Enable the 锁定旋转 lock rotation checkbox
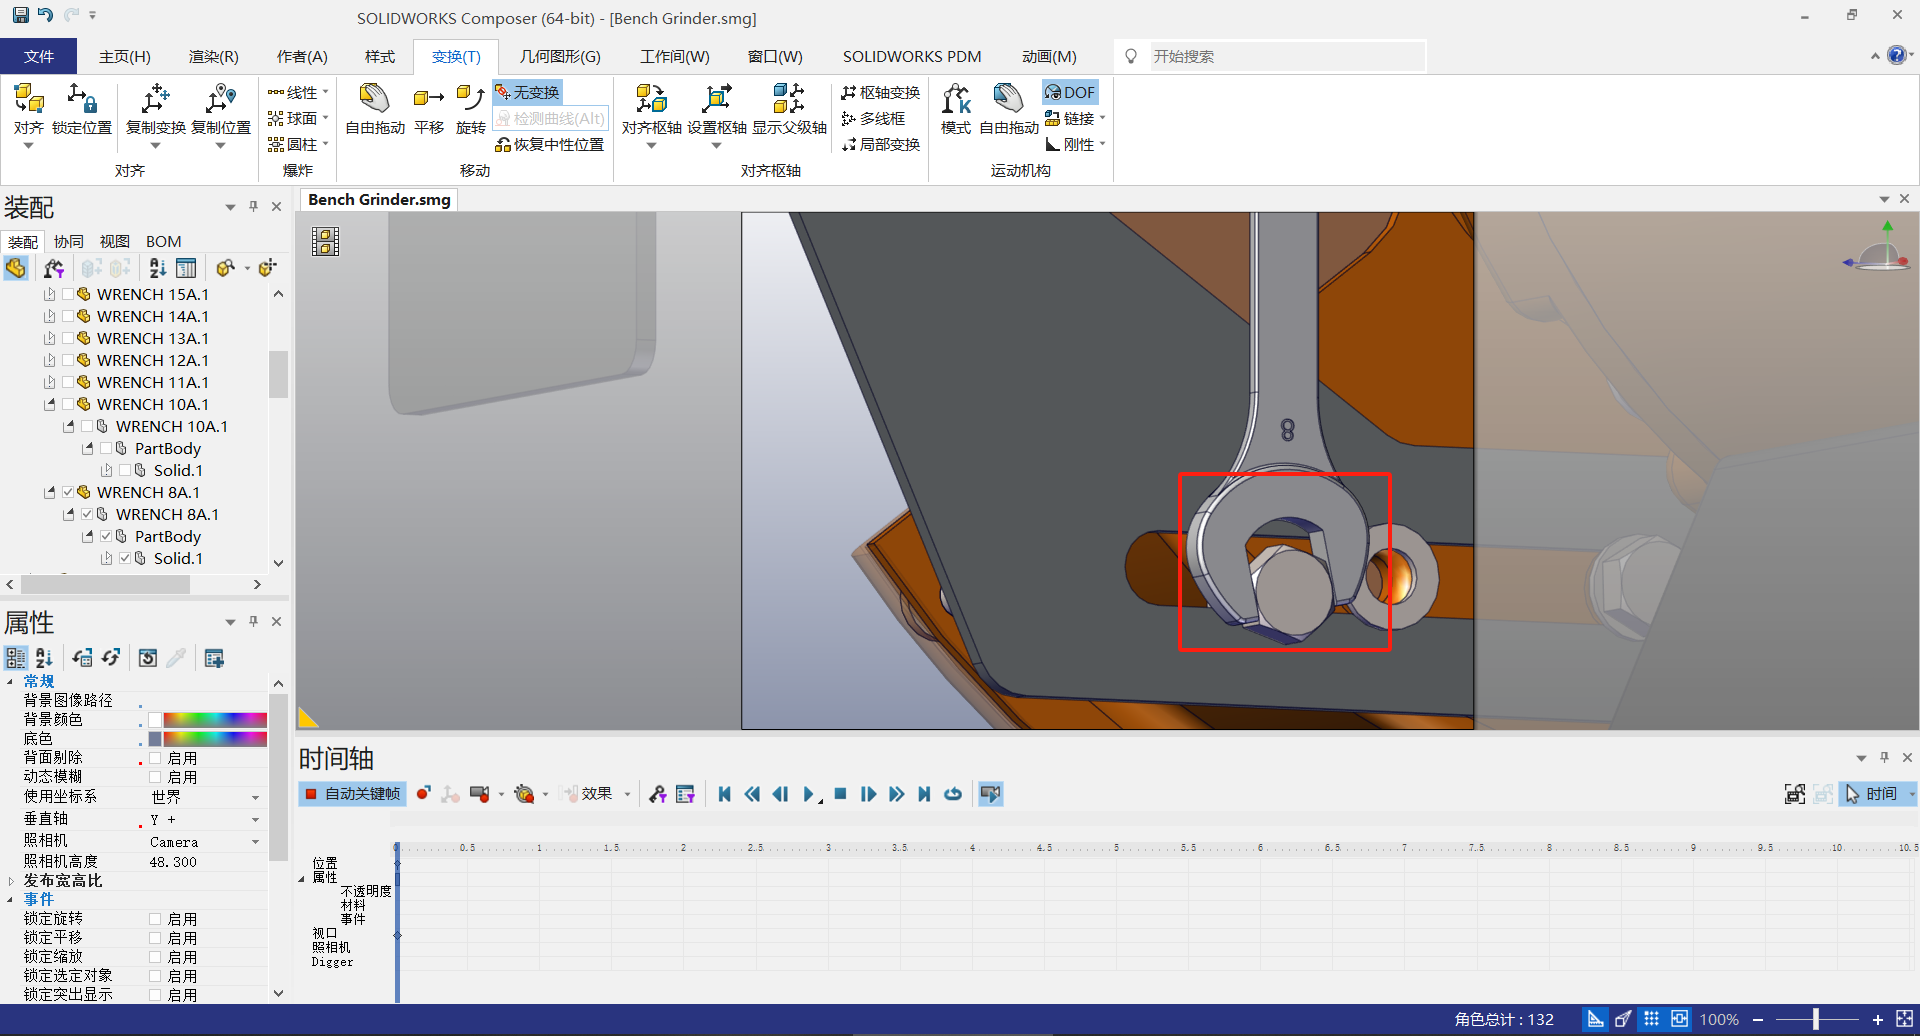 coord(155,919)
